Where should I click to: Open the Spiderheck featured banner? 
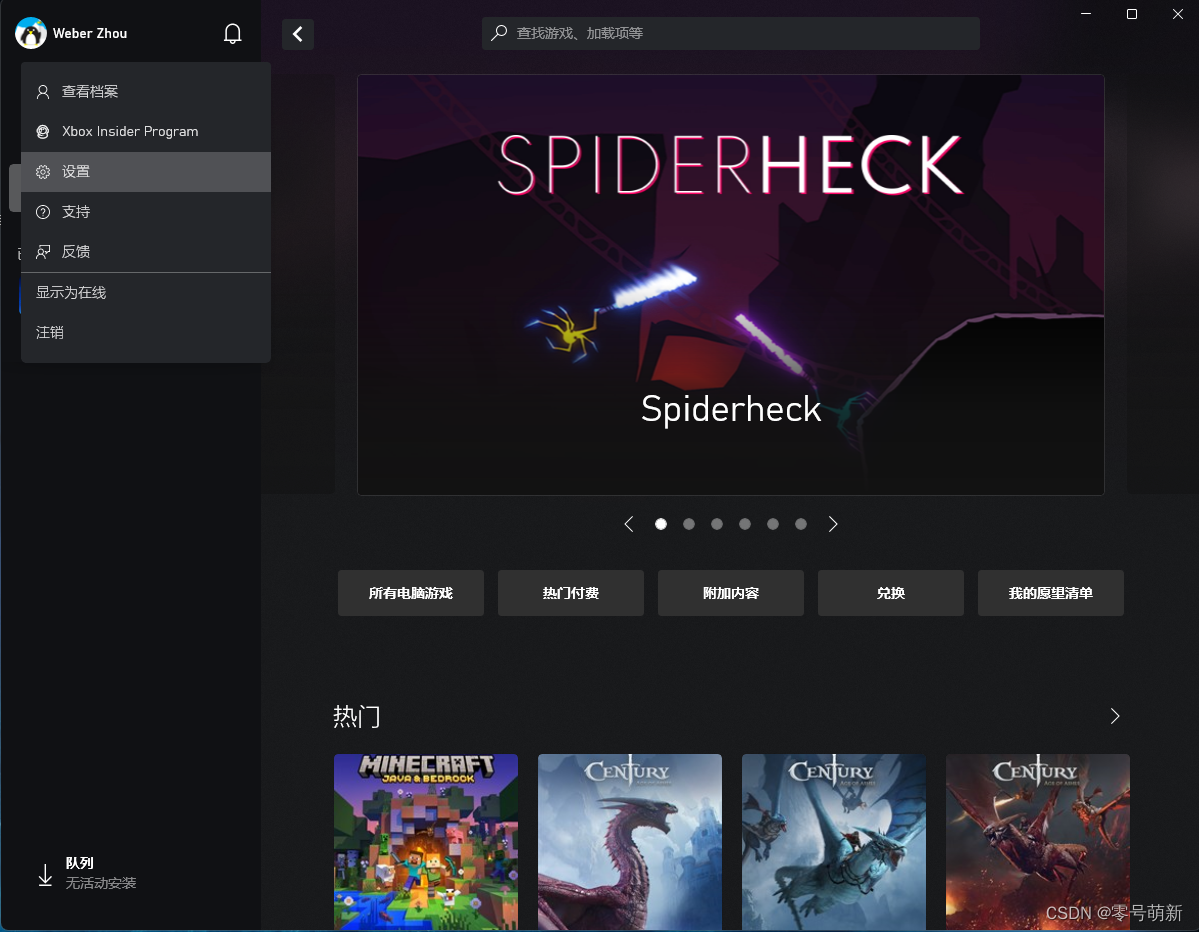click(730, 284)
